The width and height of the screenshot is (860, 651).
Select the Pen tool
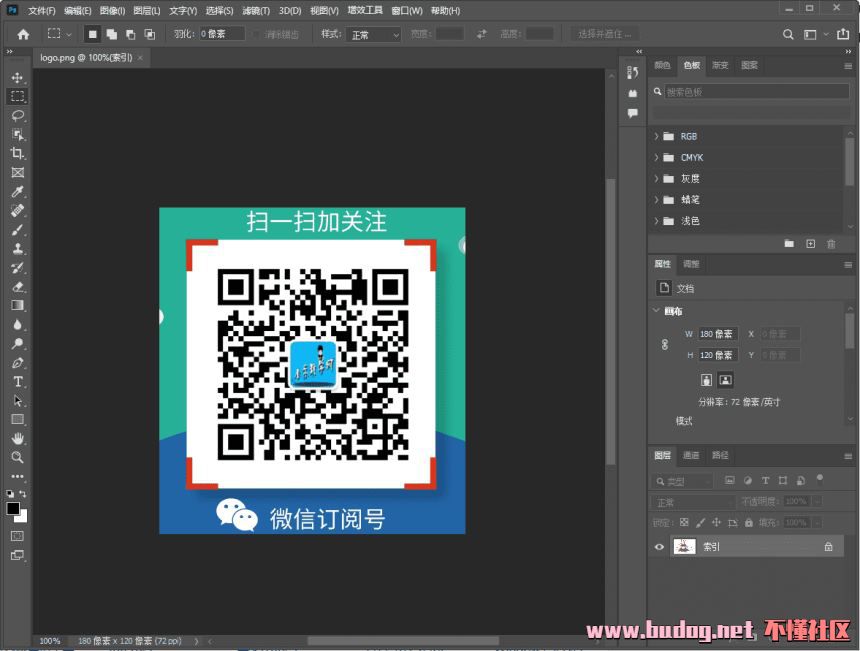(x=18, y=363)
